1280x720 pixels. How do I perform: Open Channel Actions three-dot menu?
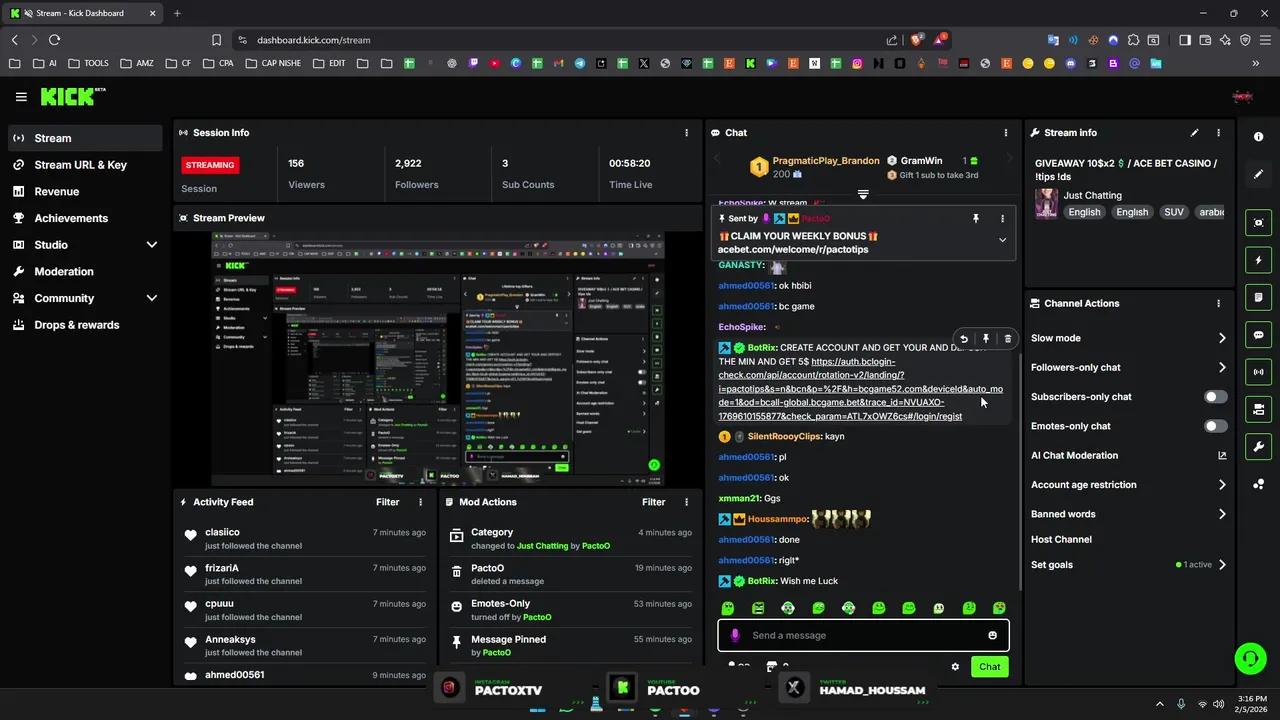click(1218, 303)
